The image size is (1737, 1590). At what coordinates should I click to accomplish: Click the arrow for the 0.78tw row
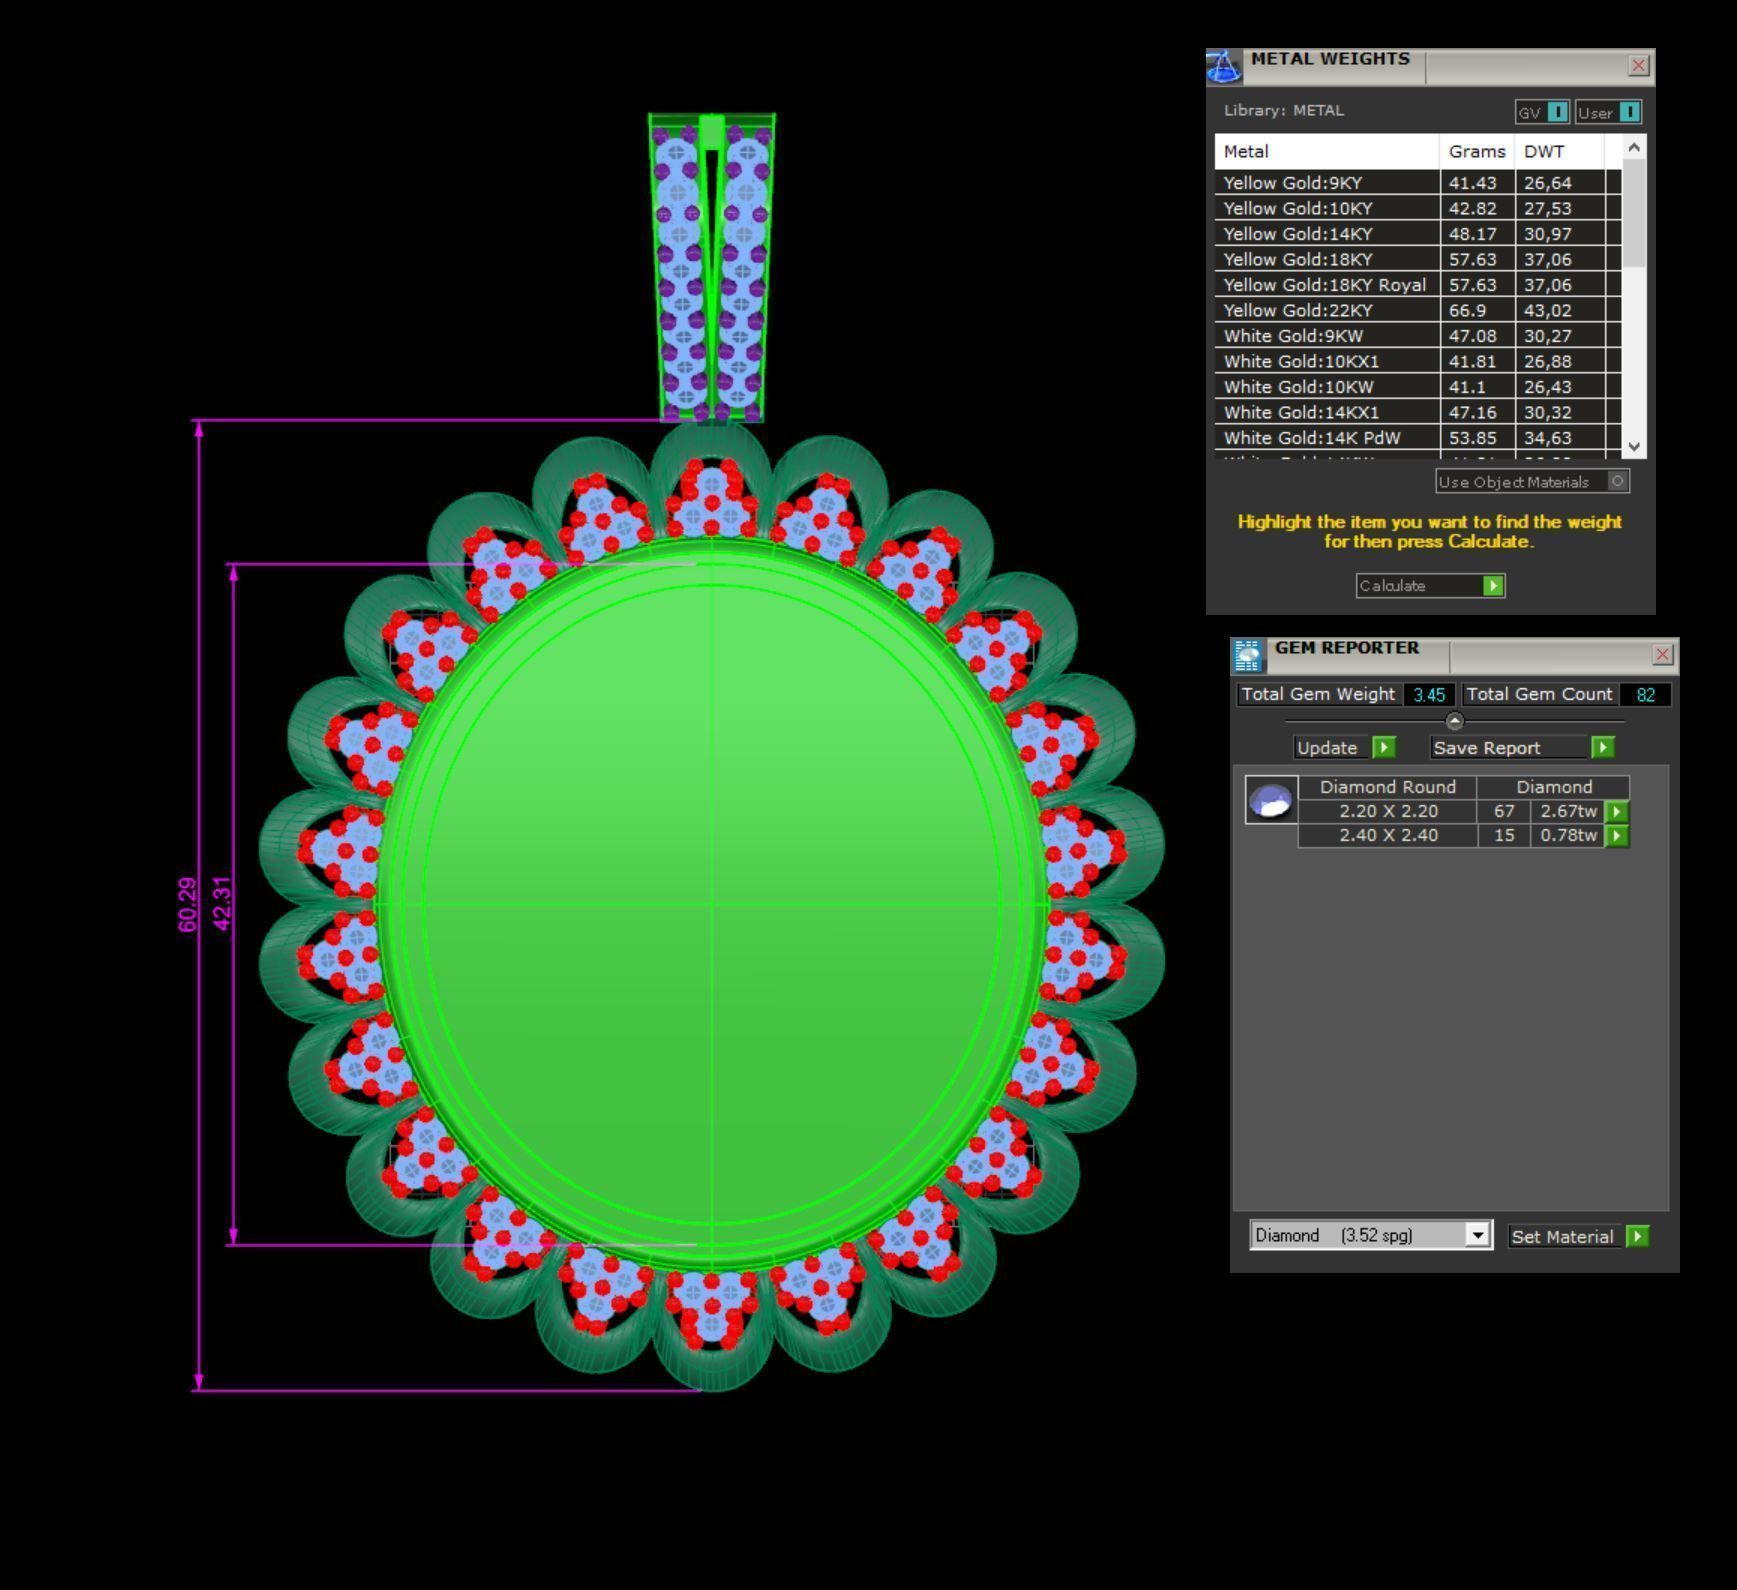[1617, 836]
